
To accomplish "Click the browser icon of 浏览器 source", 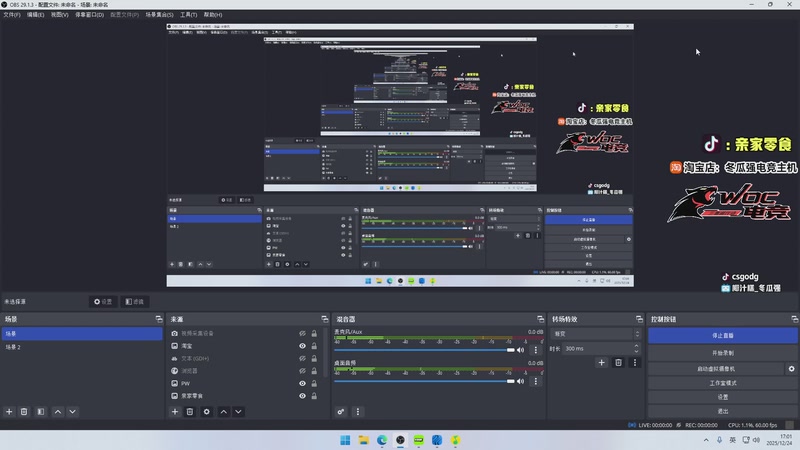I will click(x=174, y=371).
